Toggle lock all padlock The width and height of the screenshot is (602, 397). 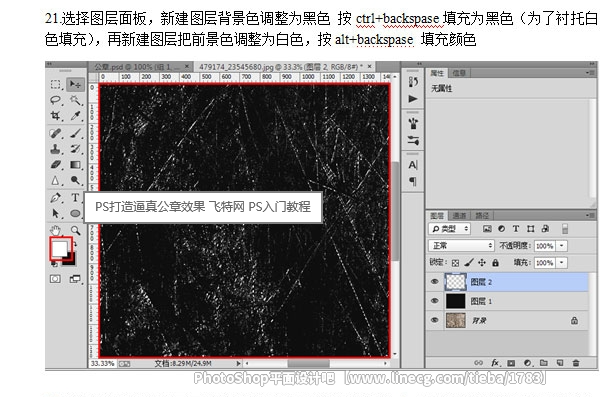tap(496, 263)
